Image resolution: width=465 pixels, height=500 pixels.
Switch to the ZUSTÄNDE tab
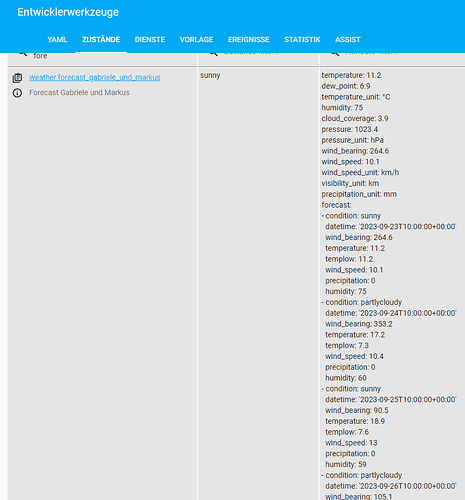(x=101, y=40)
